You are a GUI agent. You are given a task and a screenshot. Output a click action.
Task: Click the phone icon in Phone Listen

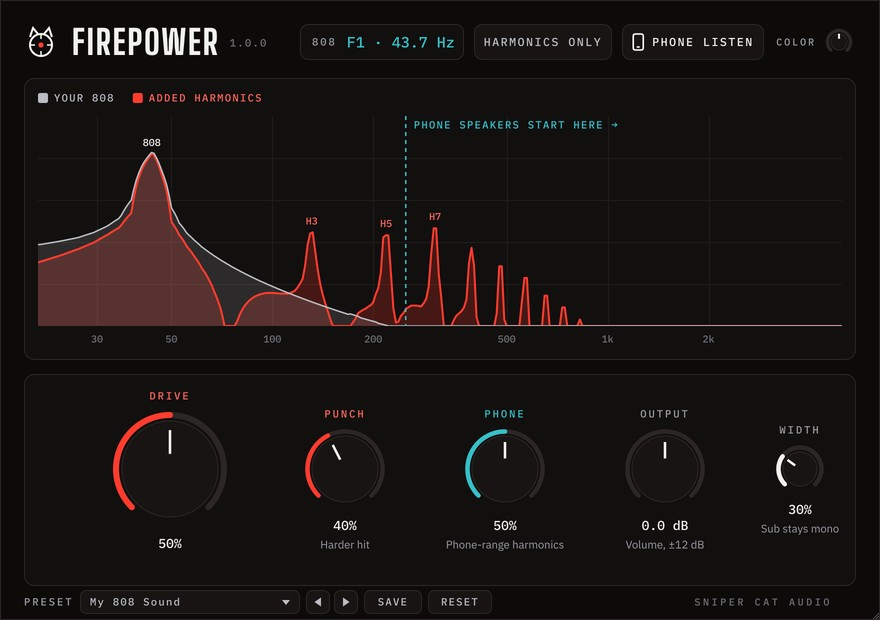click(x=638, y=42)
